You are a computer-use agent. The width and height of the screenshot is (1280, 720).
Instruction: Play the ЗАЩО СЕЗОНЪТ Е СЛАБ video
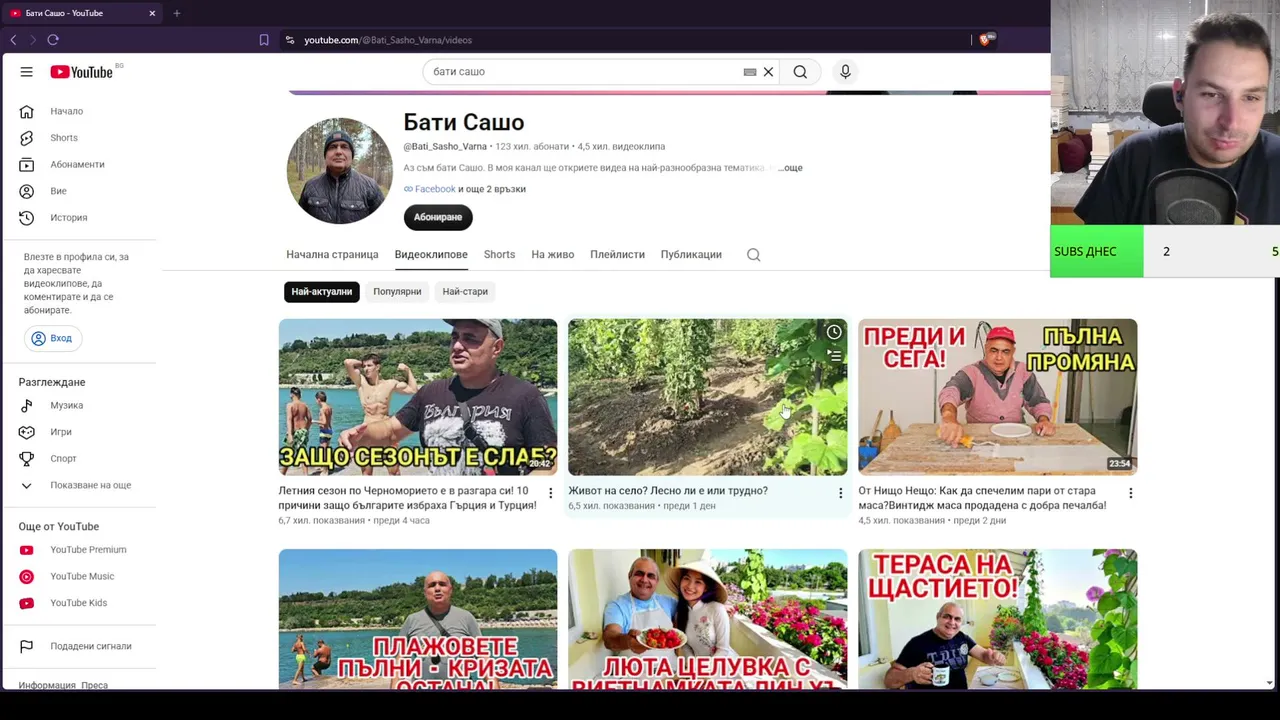[418, 397]
